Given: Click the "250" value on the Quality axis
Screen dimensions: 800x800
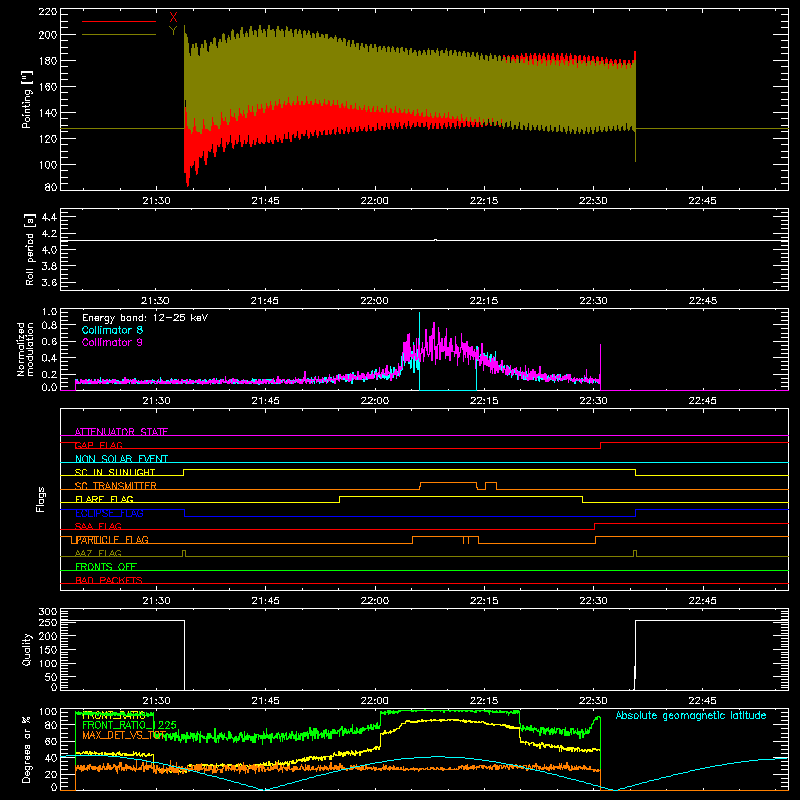Looking at the screenshot, I should [x=48, y=622].
